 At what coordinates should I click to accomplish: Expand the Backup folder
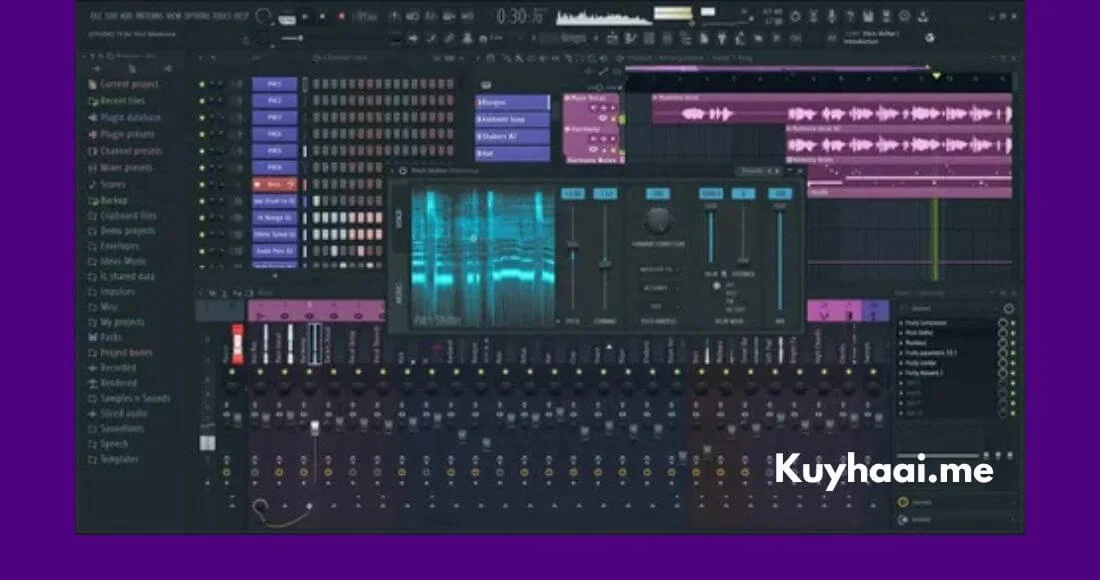tap(108, 201)
